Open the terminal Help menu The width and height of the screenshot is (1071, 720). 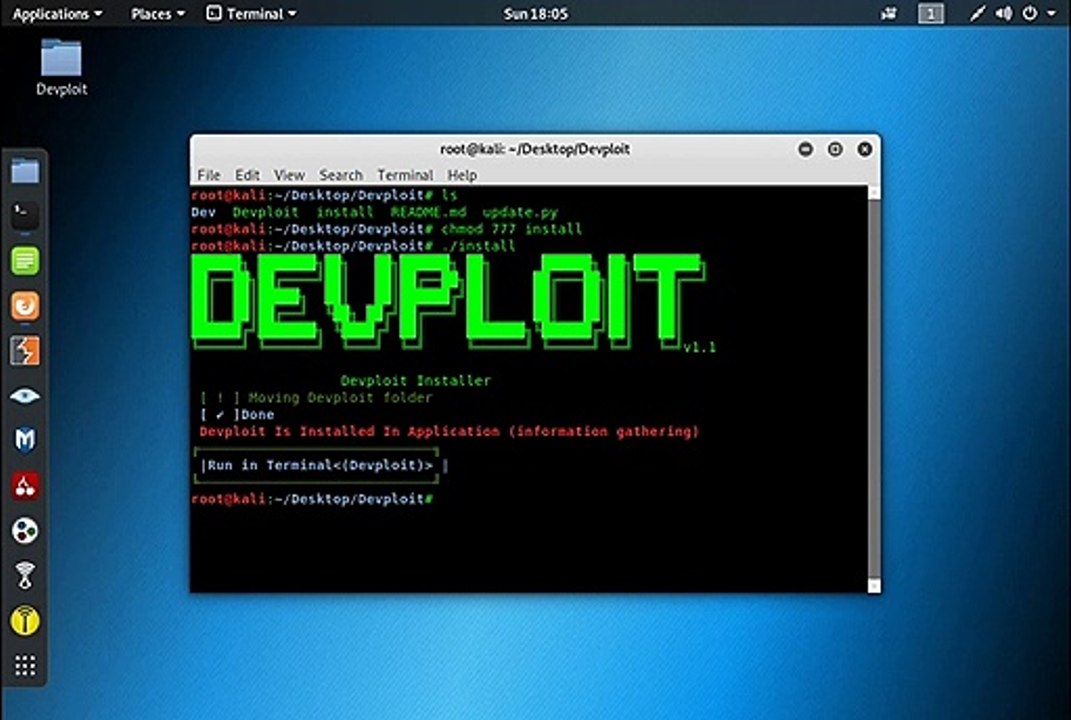462,175
